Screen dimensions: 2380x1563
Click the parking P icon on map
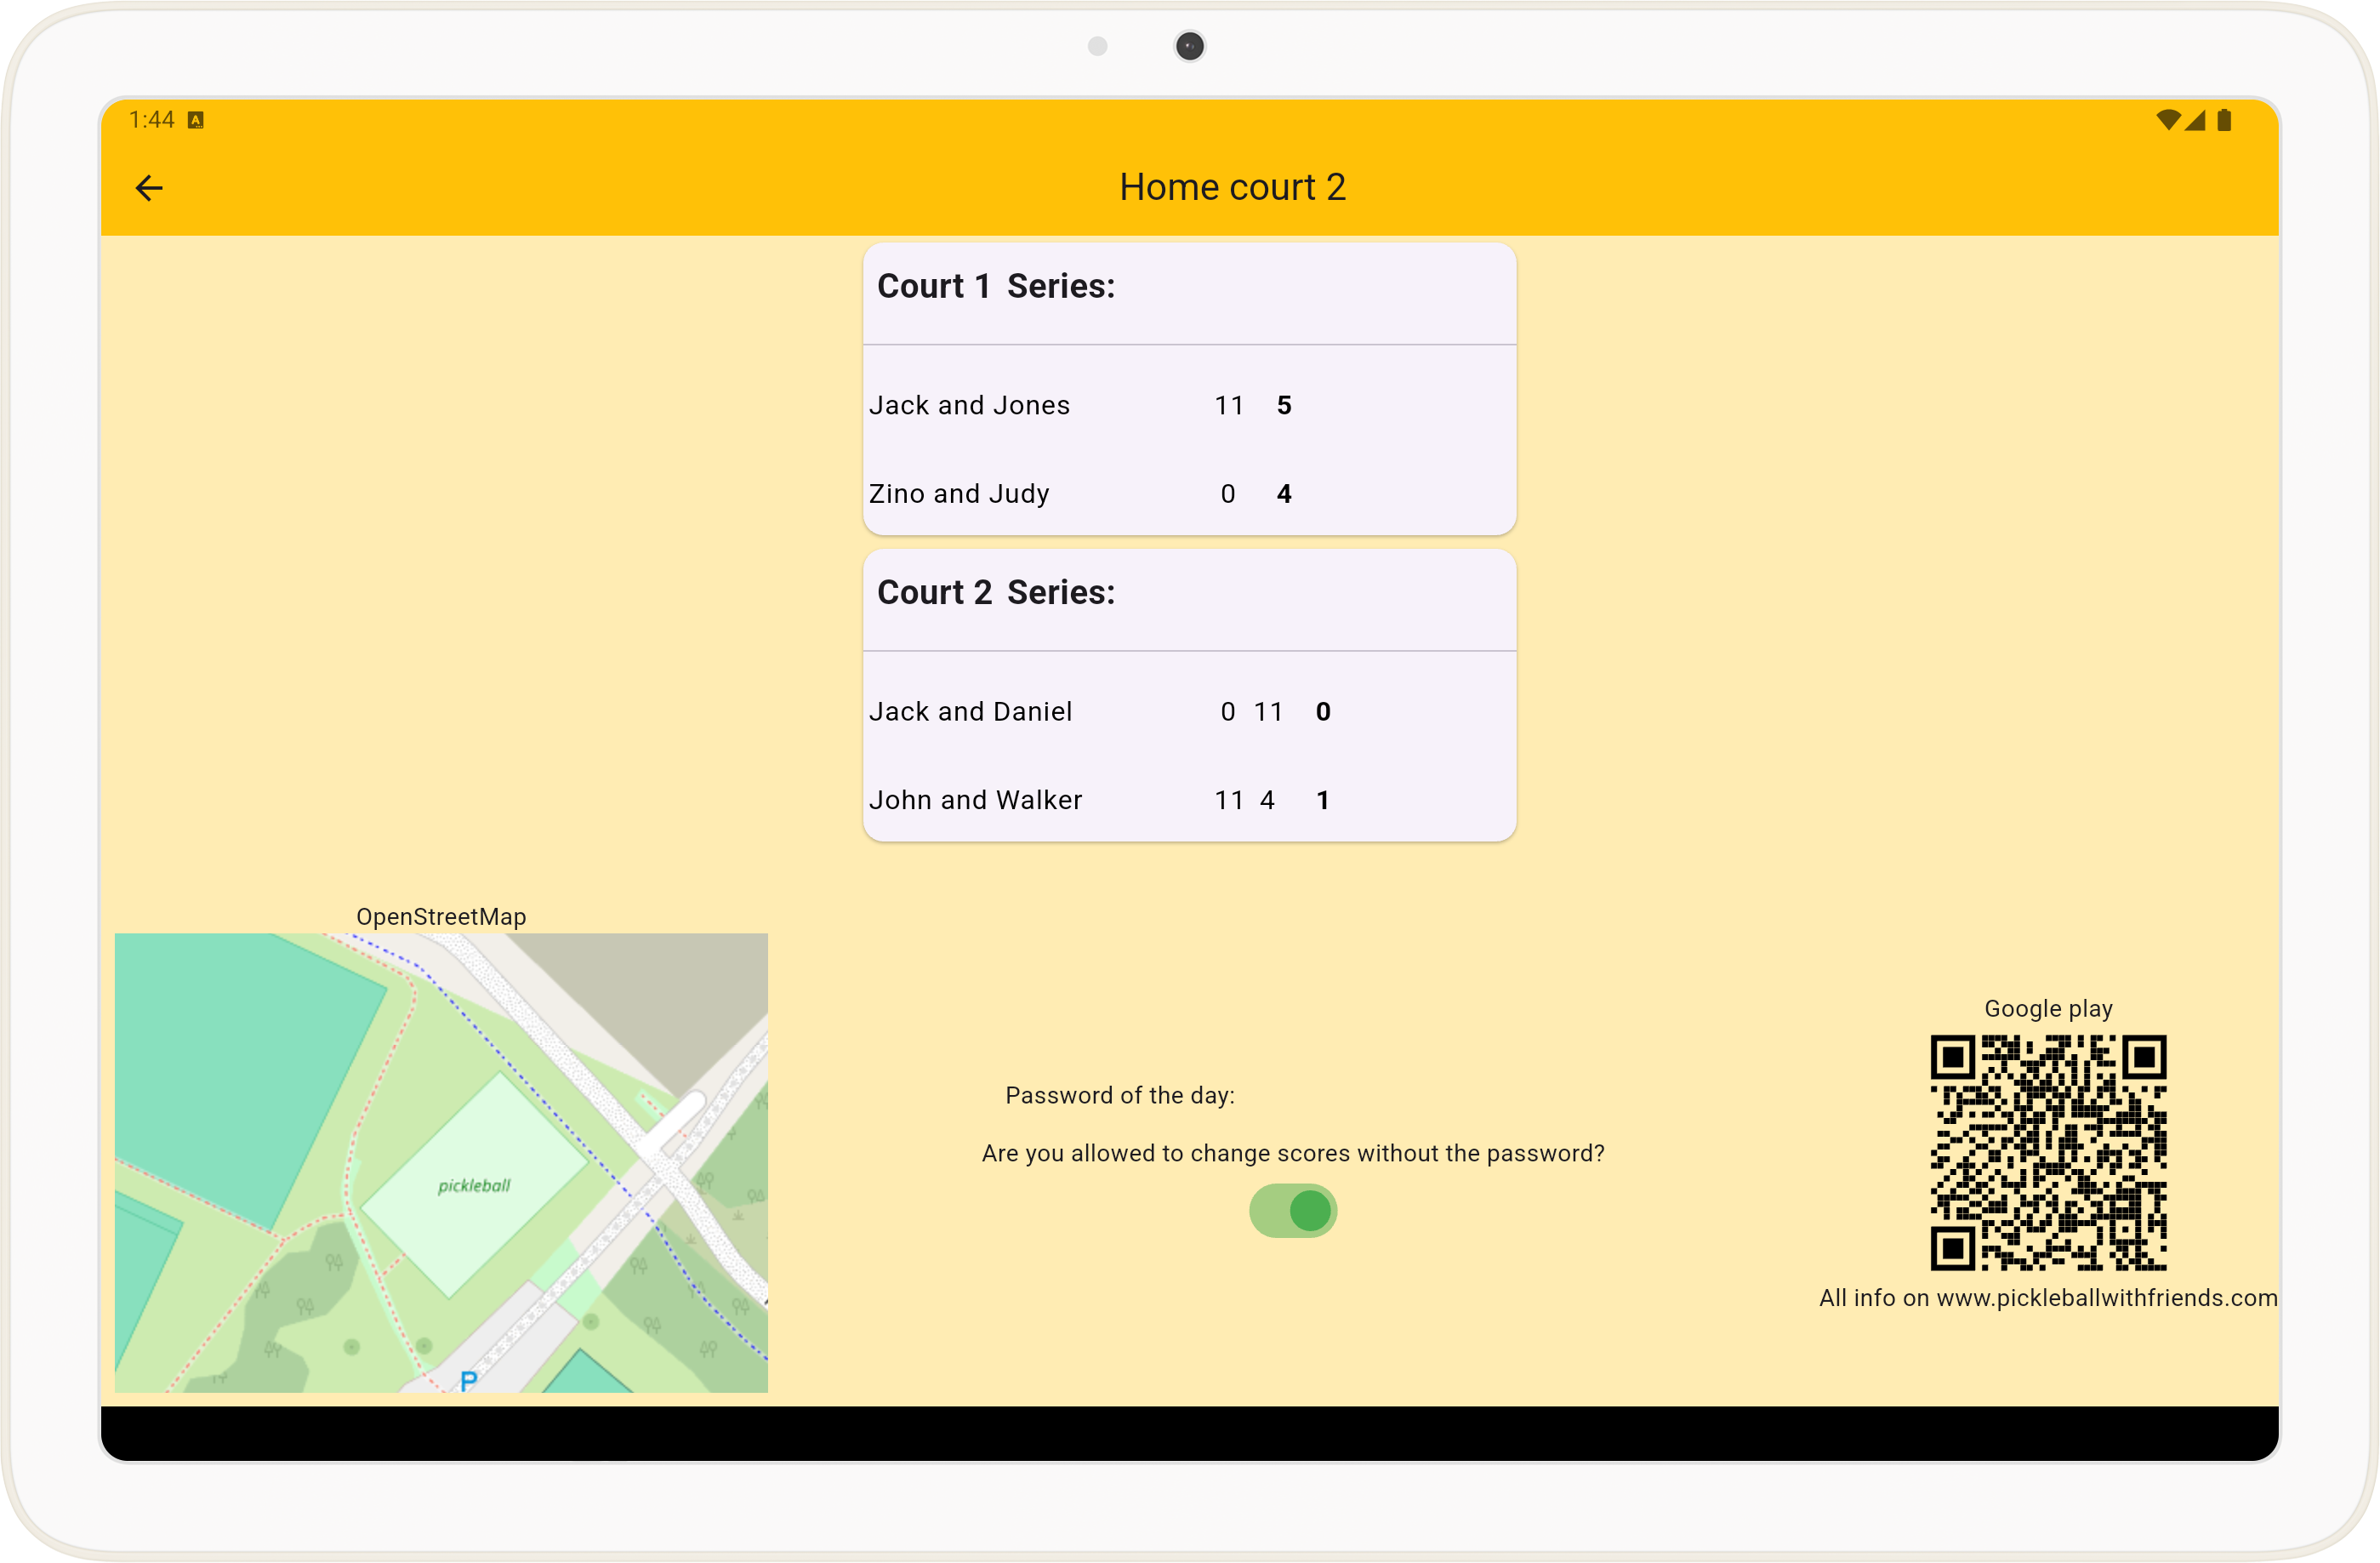[468, 1380]
